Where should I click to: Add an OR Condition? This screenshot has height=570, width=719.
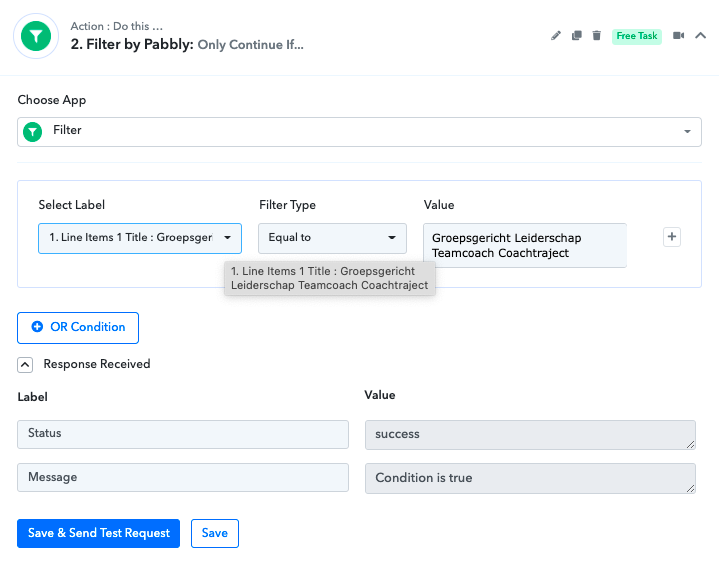pos(78,327)
